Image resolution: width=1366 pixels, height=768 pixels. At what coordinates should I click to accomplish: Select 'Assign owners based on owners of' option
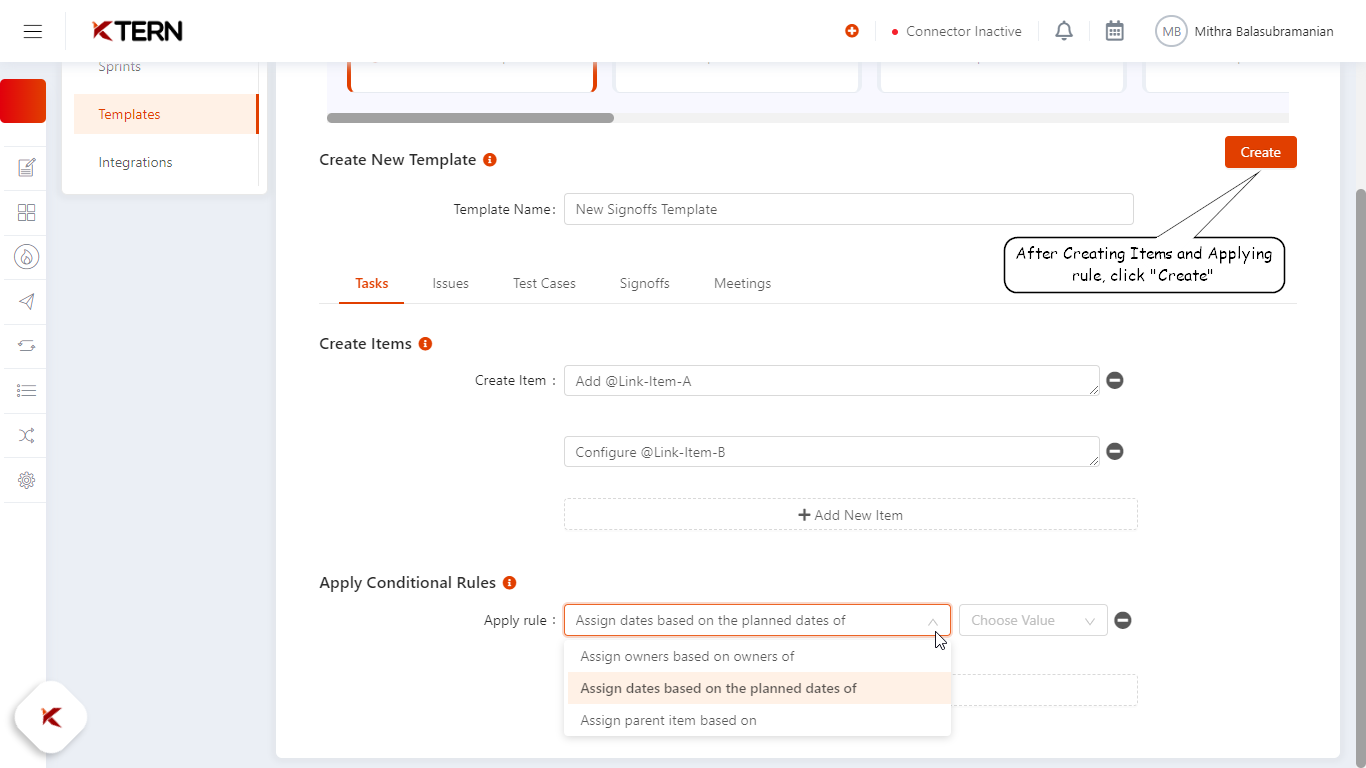[x=687, y=656]
